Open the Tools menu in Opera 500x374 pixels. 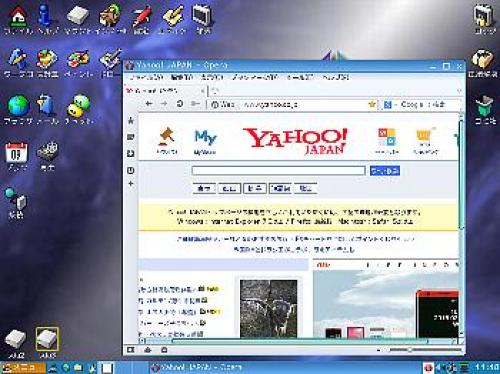pos(300,77)
